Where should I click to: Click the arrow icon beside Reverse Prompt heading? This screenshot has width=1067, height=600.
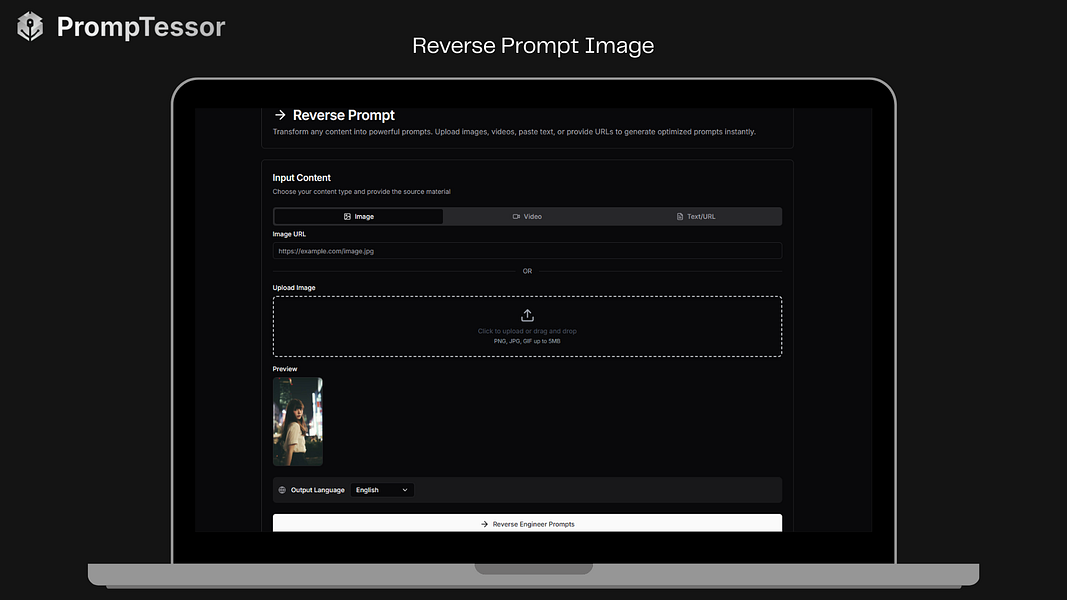(x=279, y=115)
